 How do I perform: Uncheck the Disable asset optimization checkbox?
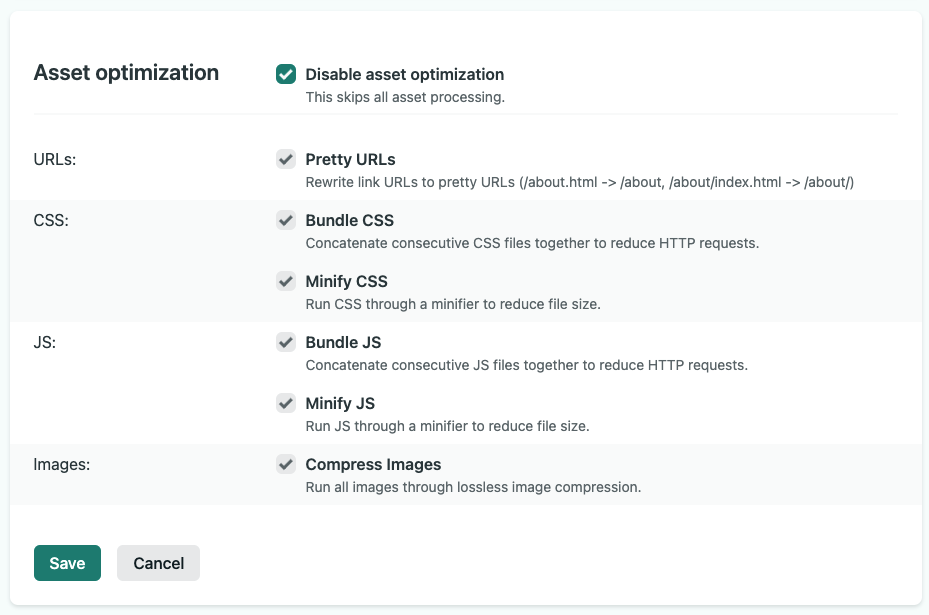286,74
